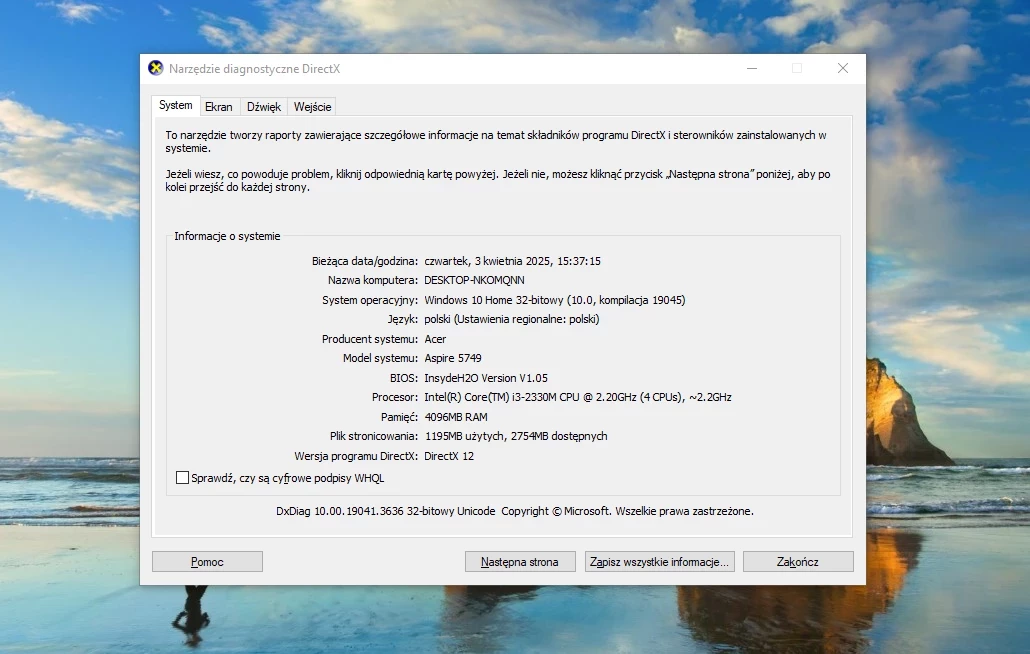Click the language value polski
Image resolution: width=1030 pixels, height=654 pixels.
click(512, 319)
